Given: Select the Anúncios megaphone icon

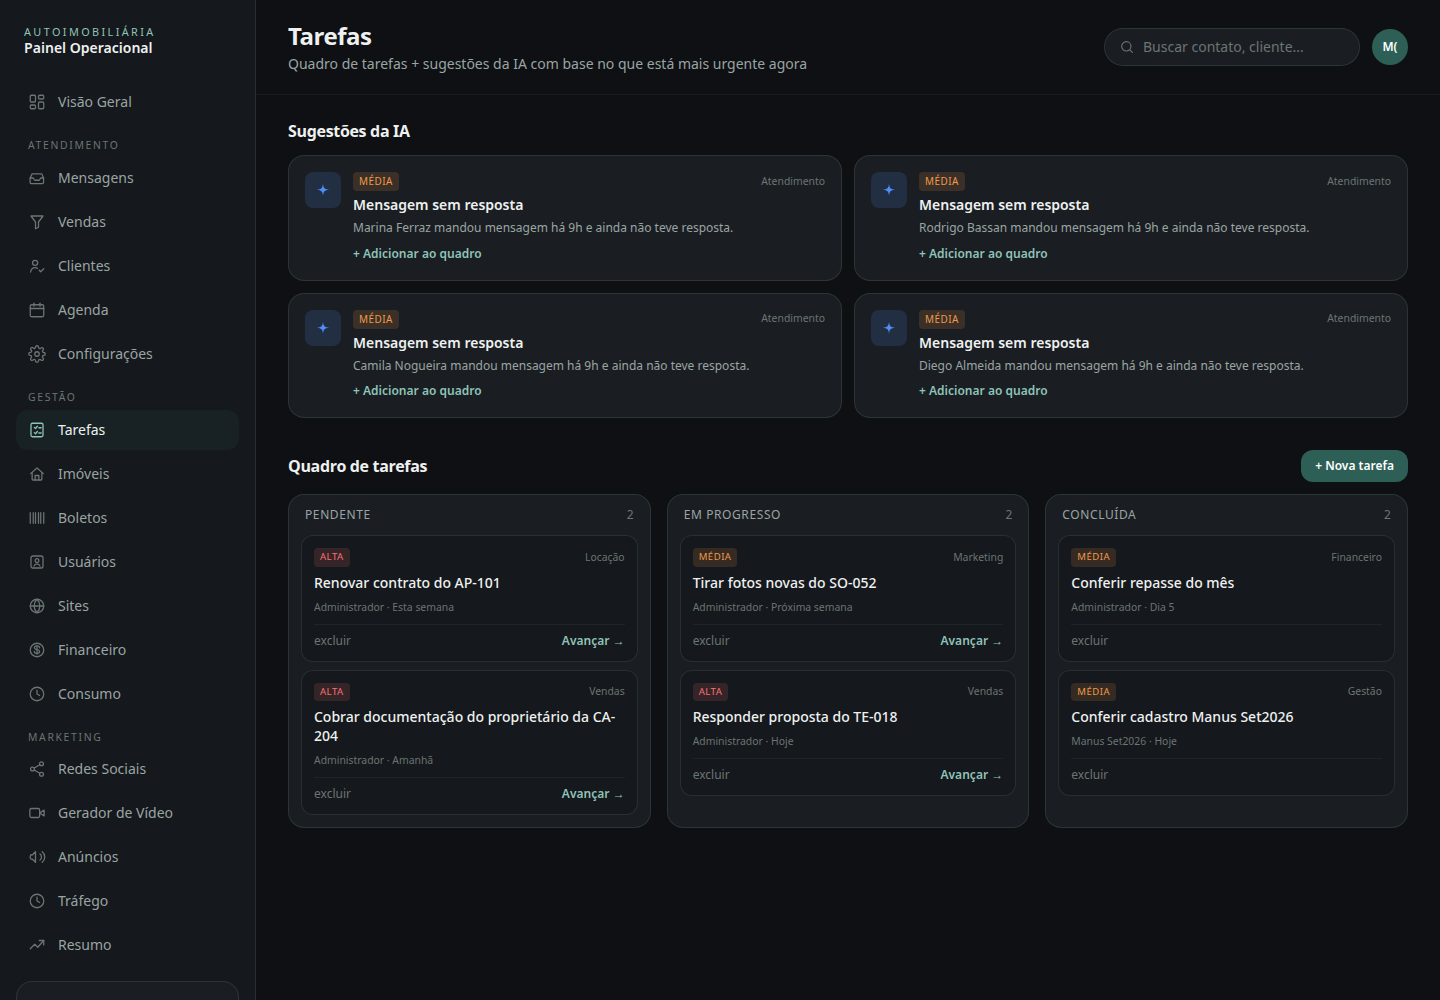Looking at the screenshot, I should click(37, 857).
